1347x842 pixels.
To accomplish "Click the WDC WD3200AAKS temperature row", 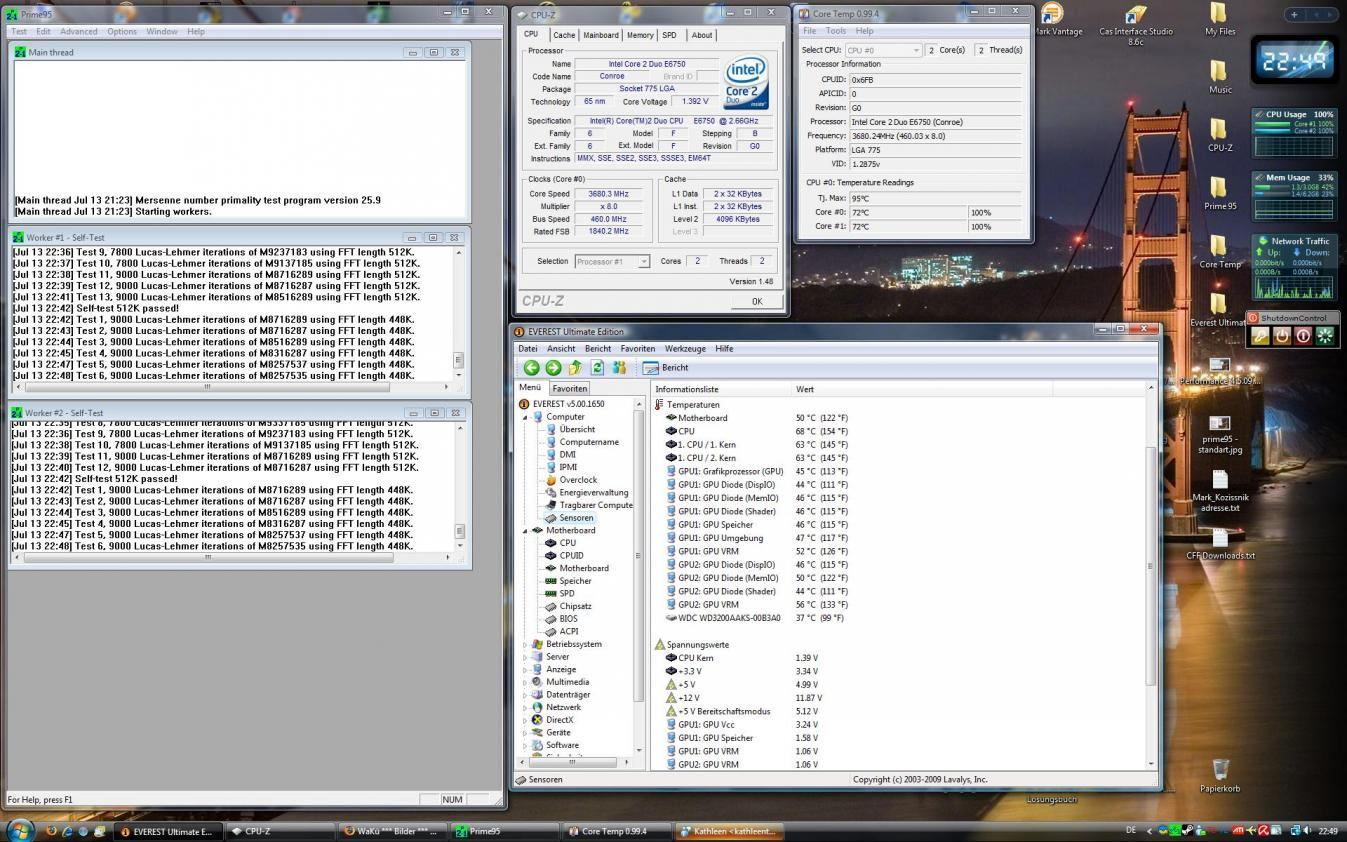I will 756,618.
